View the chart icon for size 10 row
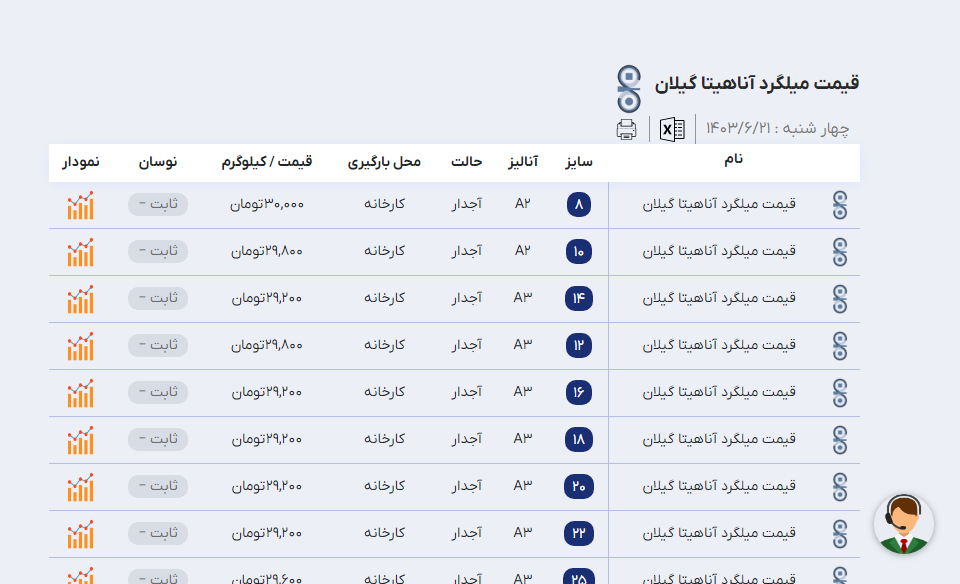960x584 pixels. pos(80,252)
